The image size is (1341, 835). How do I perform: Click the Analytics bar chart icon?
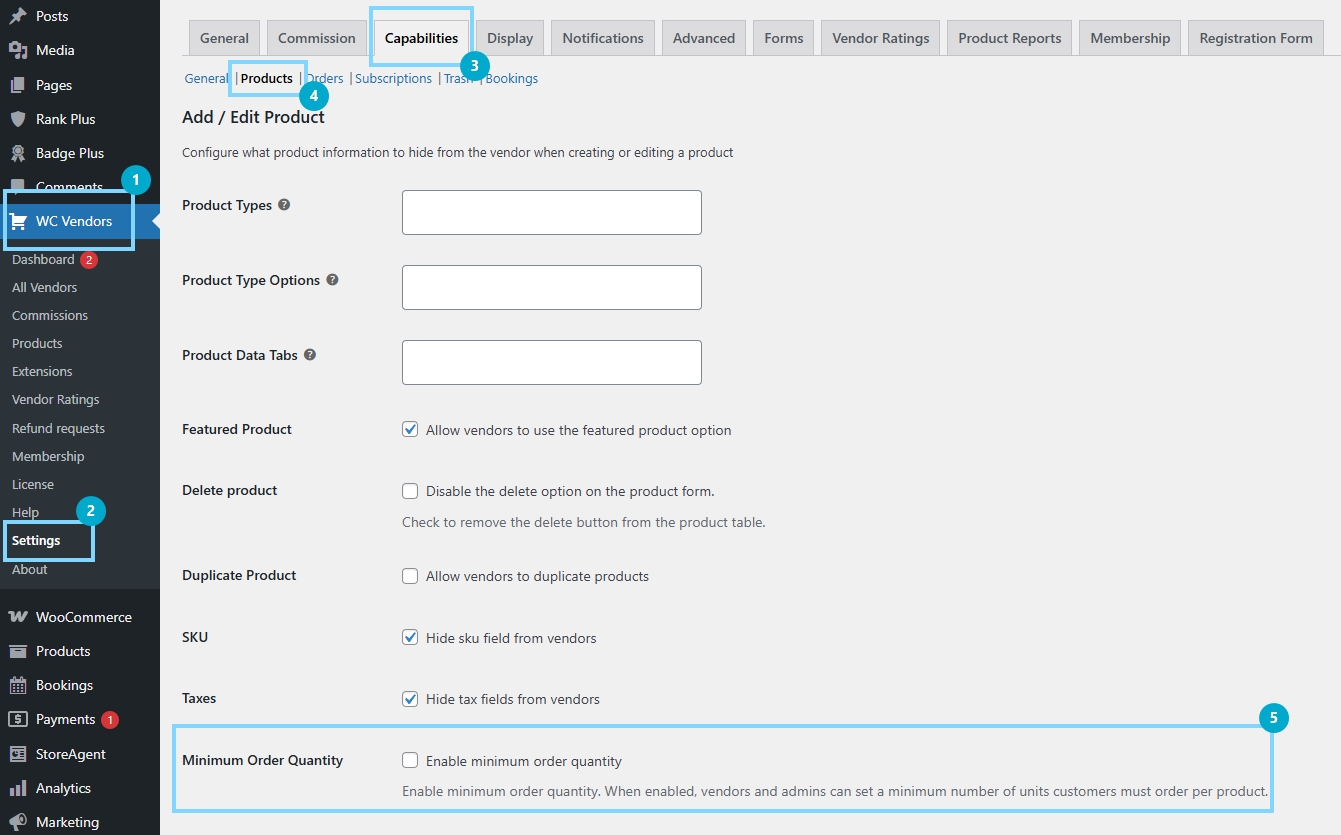pos(18,788)
